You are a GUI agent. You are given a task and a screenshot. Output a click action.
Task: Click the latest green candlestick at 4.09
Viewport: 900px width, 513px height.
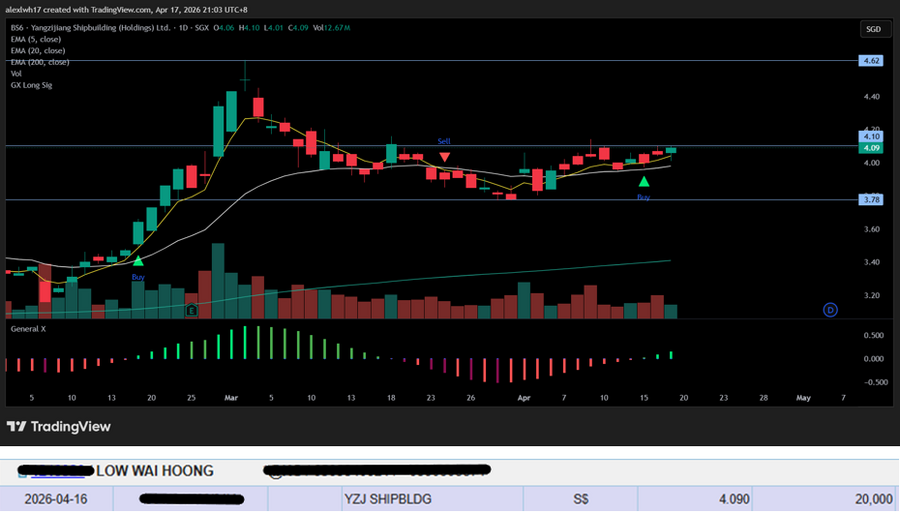pos(671,150)
